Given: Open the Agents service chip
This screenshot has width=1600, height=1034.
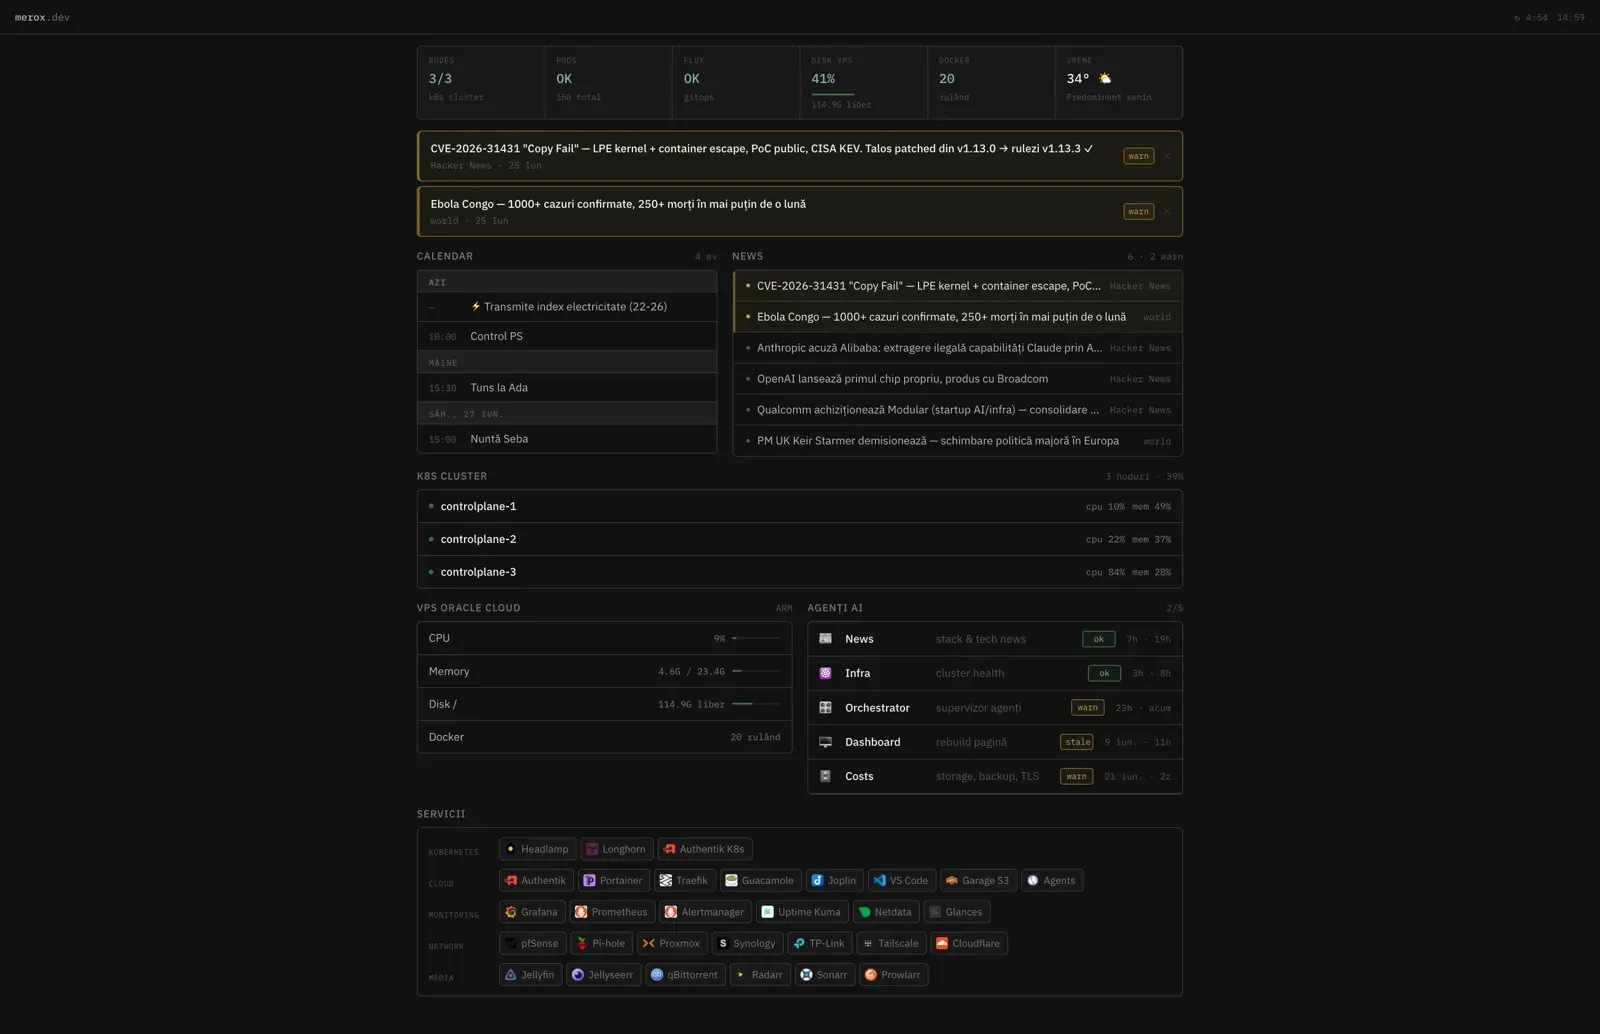Looking at the screenshot, I should [1052, 880].
